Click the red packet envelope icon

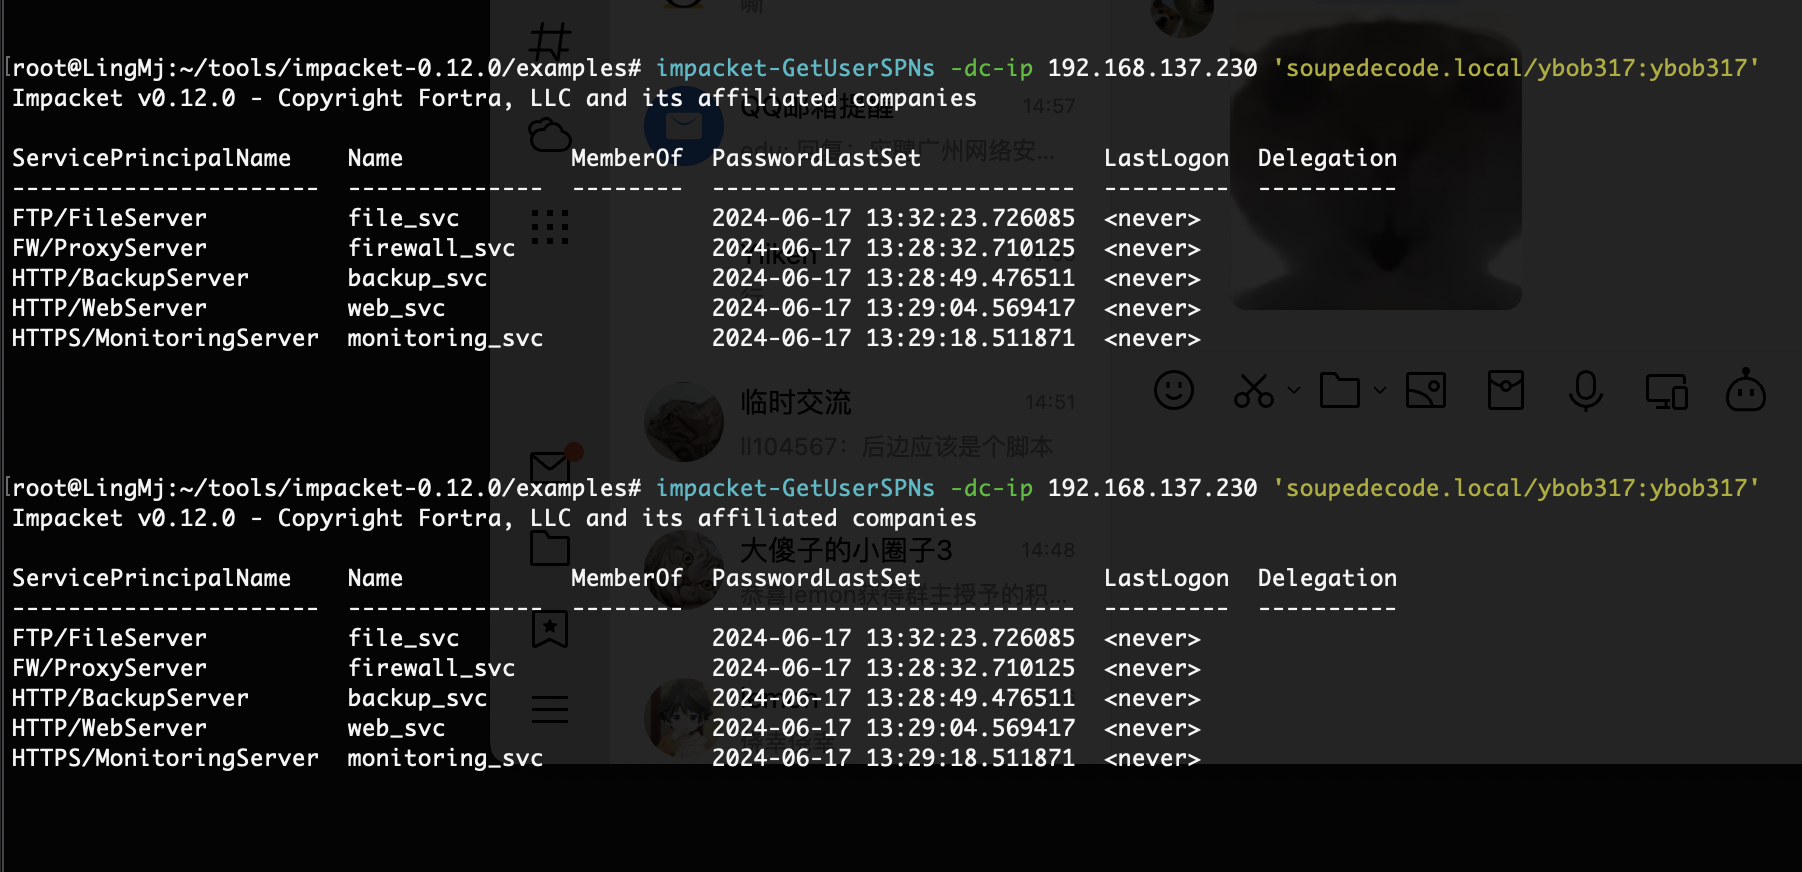[1505, 390]
